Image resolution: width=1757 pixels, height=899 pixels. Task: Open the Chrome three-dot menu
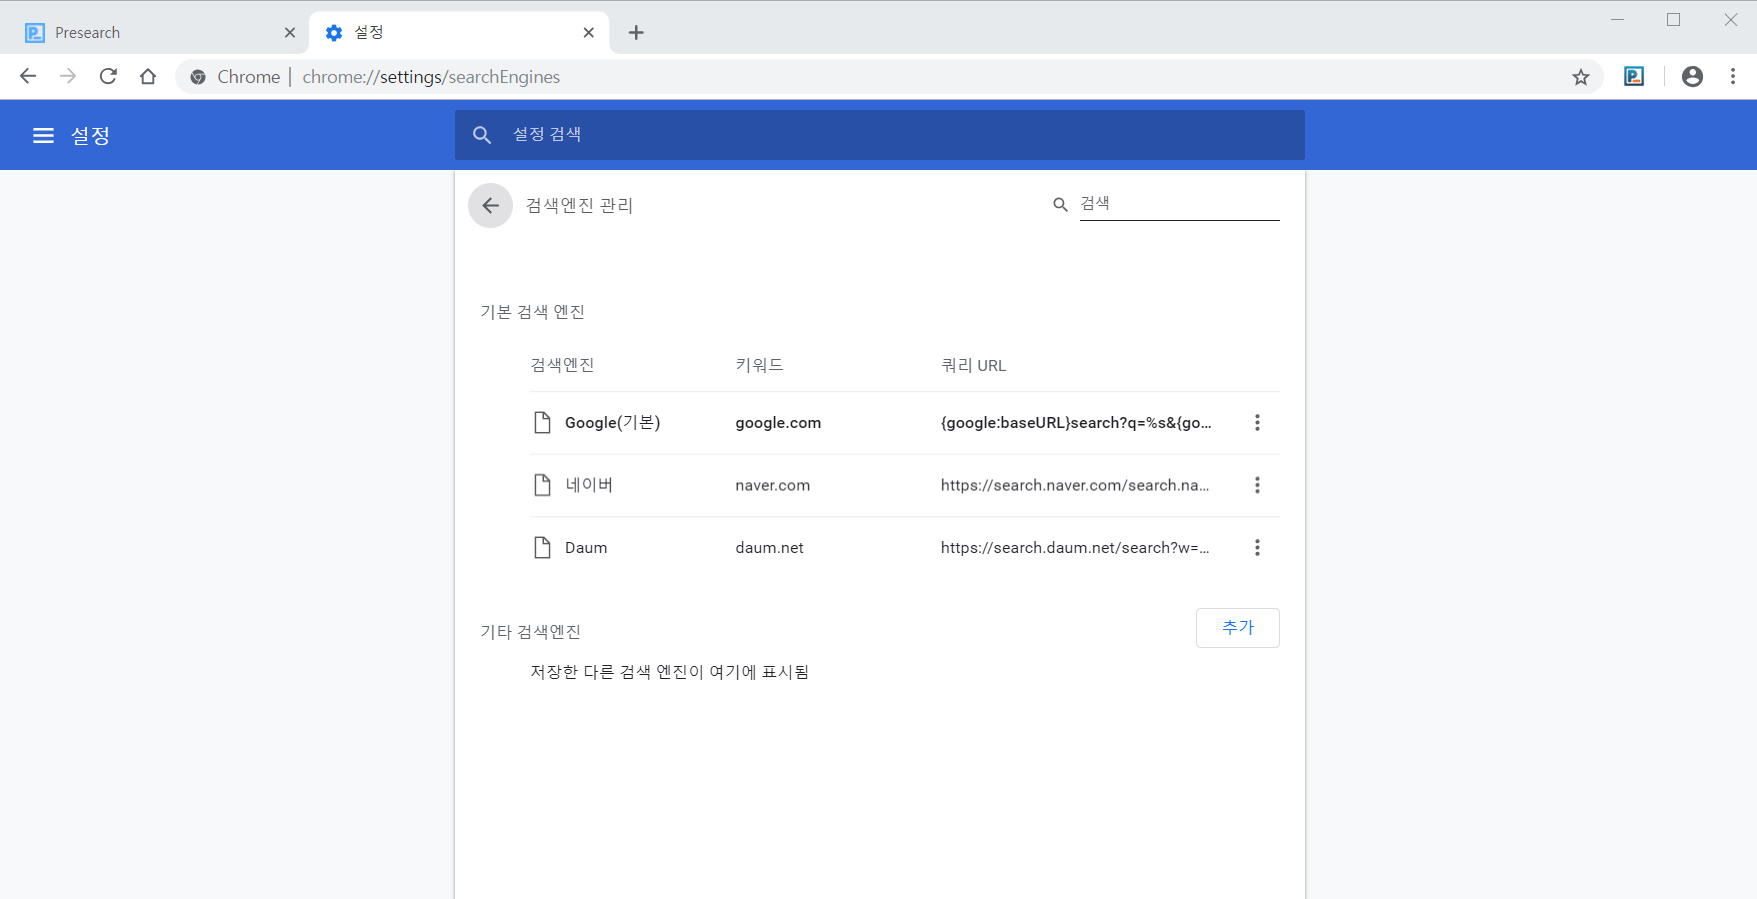point(1733,76)
